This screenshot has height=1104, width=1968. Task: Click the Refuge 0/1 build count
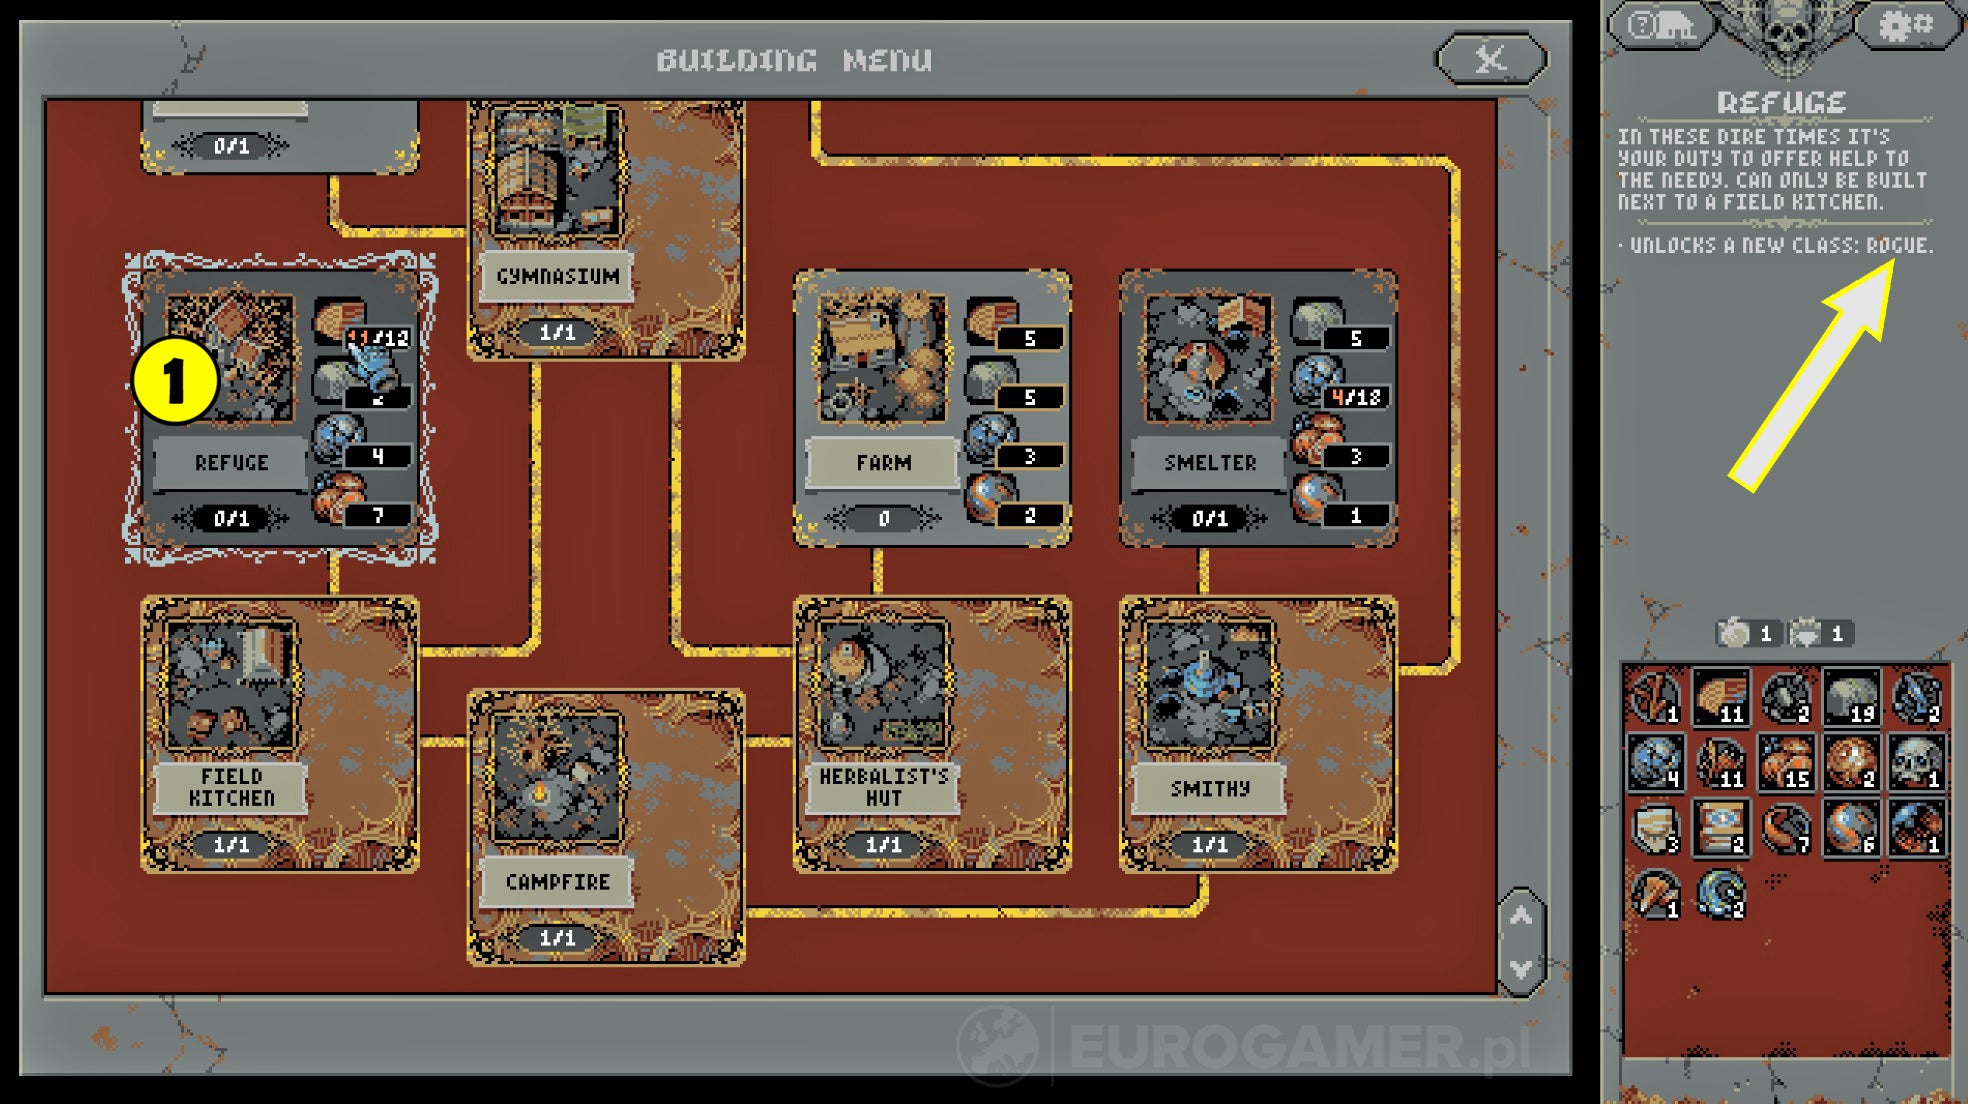(x=231, y=518)
